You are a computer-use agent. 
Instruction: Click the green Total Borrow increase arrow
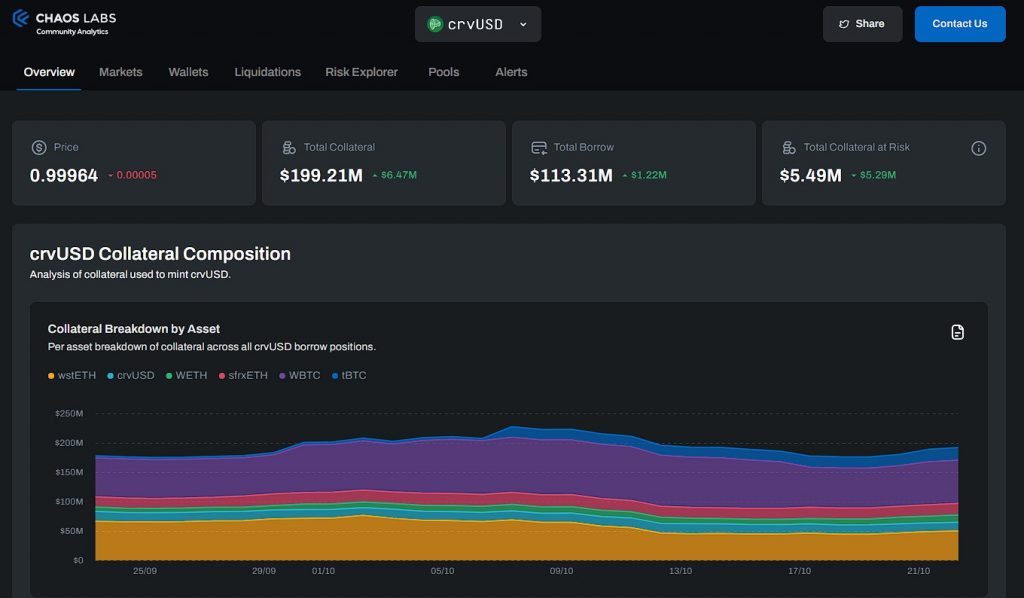[625, 176]
